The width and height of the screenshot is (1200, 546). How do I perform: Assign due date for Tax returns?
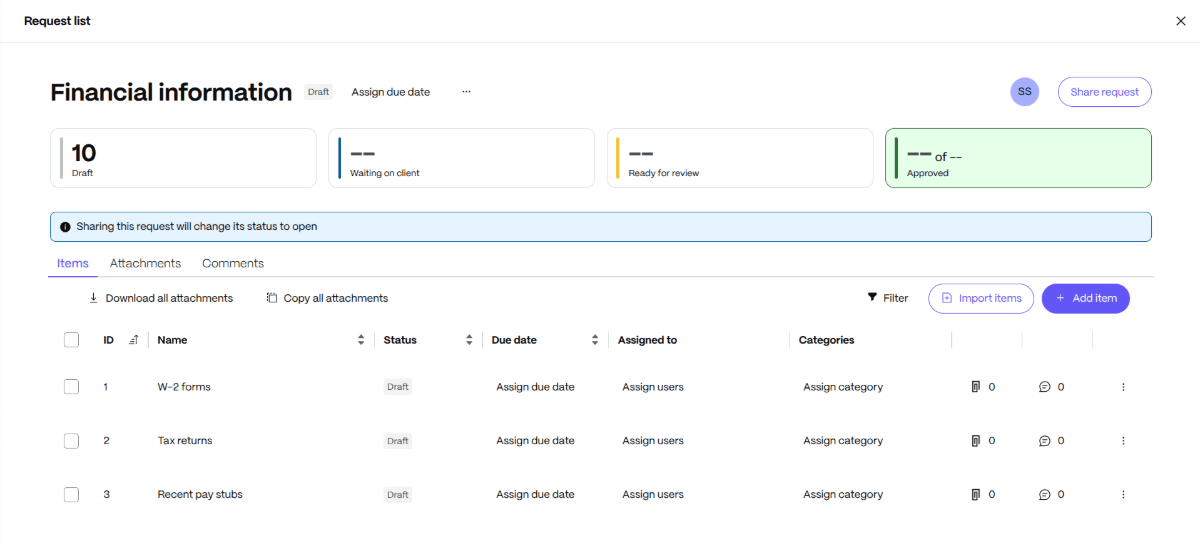[535, 441]
